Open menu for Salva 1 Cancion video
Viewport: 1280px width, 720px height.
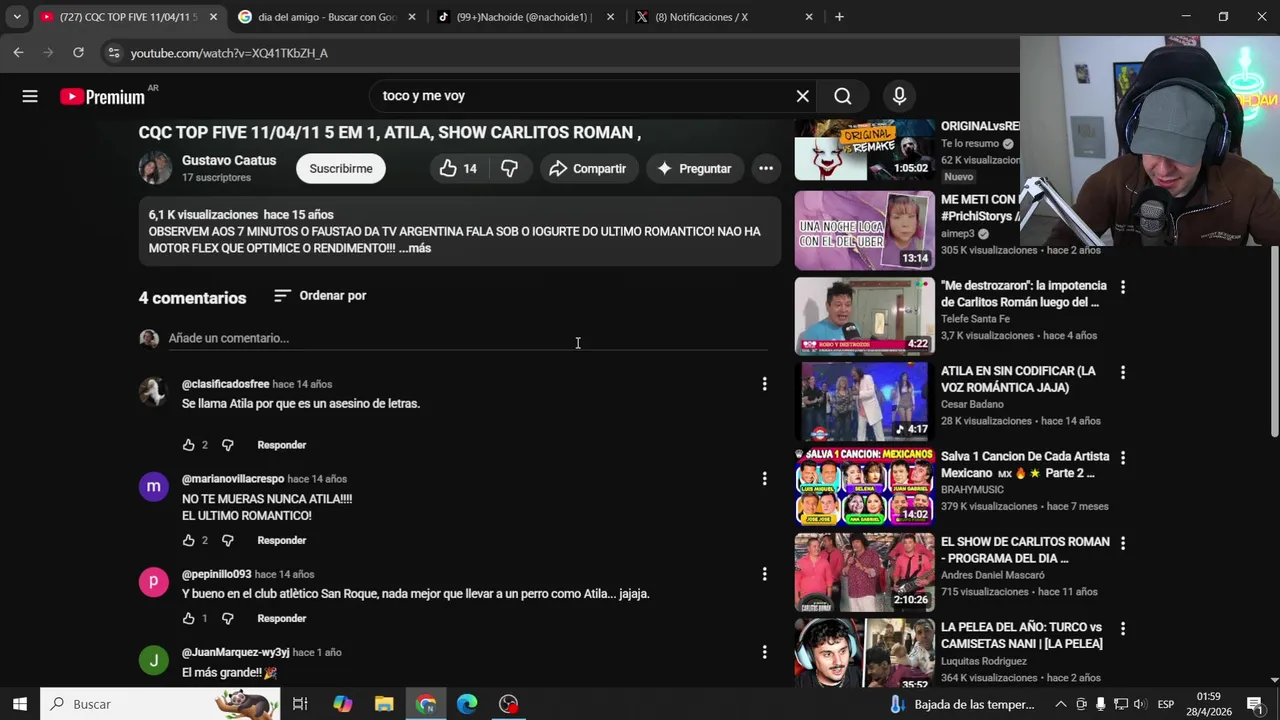[1122, 458]
